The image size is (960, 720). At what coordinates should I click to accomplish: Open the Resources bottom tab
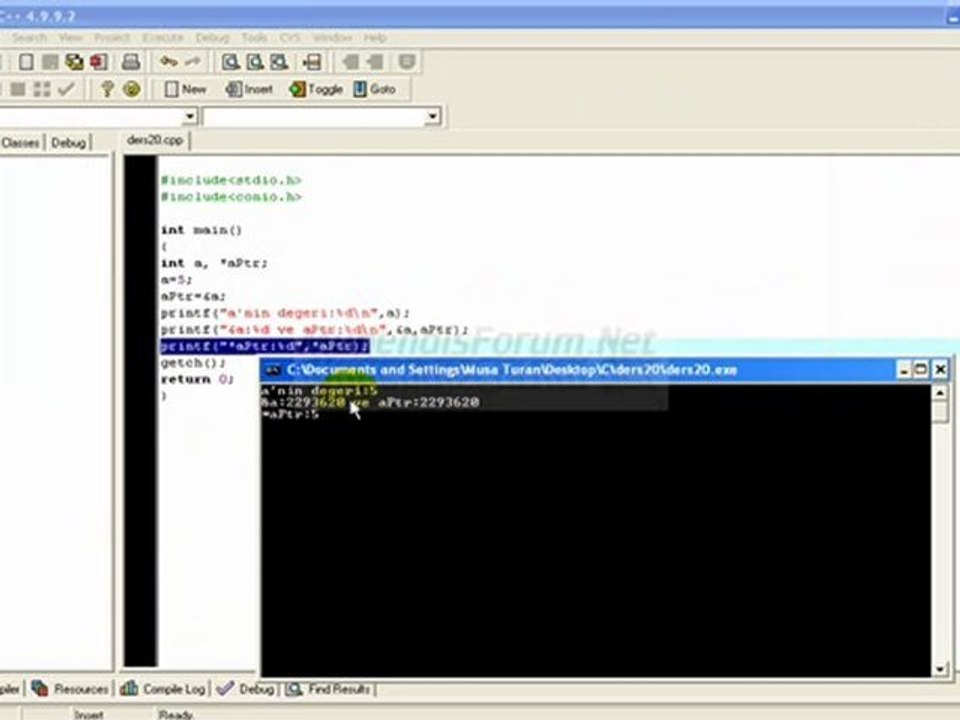[70, 689]
